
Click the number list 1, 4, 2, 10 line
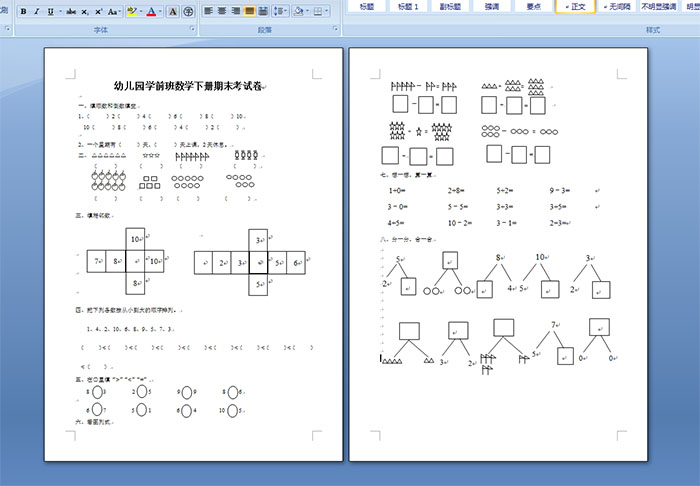130,329
